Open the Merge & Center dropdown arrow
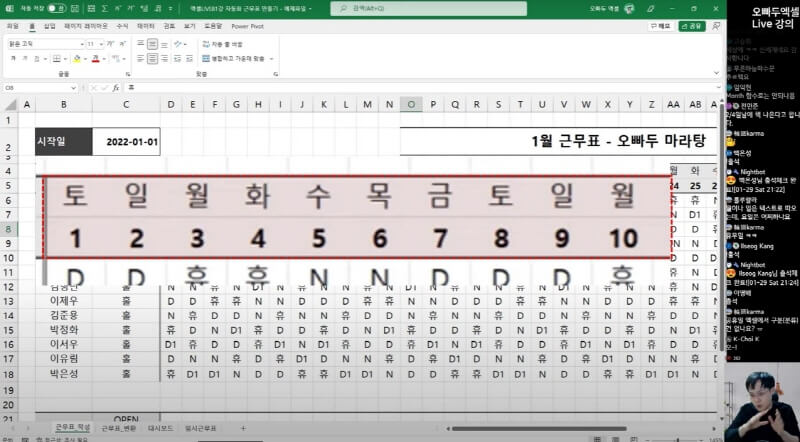Image resolution: width=800 pixels, height=442 pixels. click(271, 59)
